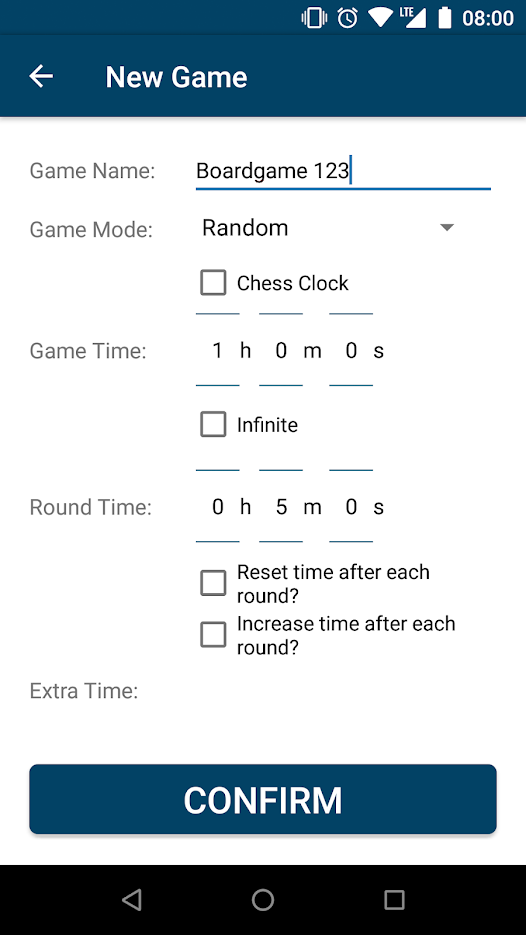Tap the battery status icon
Viewport: 526px width, 935px height.
coord(445,18)
